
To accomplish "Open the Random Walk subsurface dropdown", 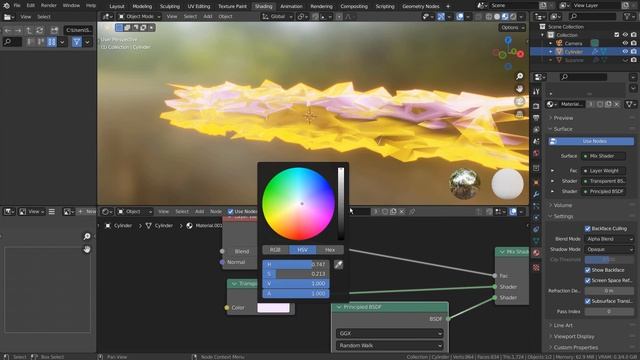I will [x=389, y=345].
